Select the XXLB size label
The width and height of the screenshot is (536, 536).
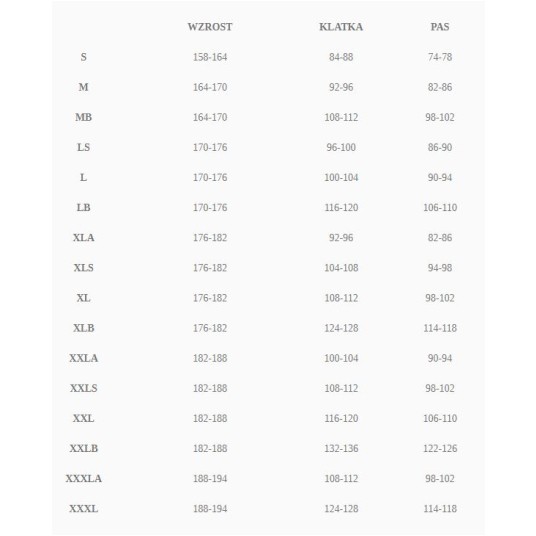coord(83,448)
